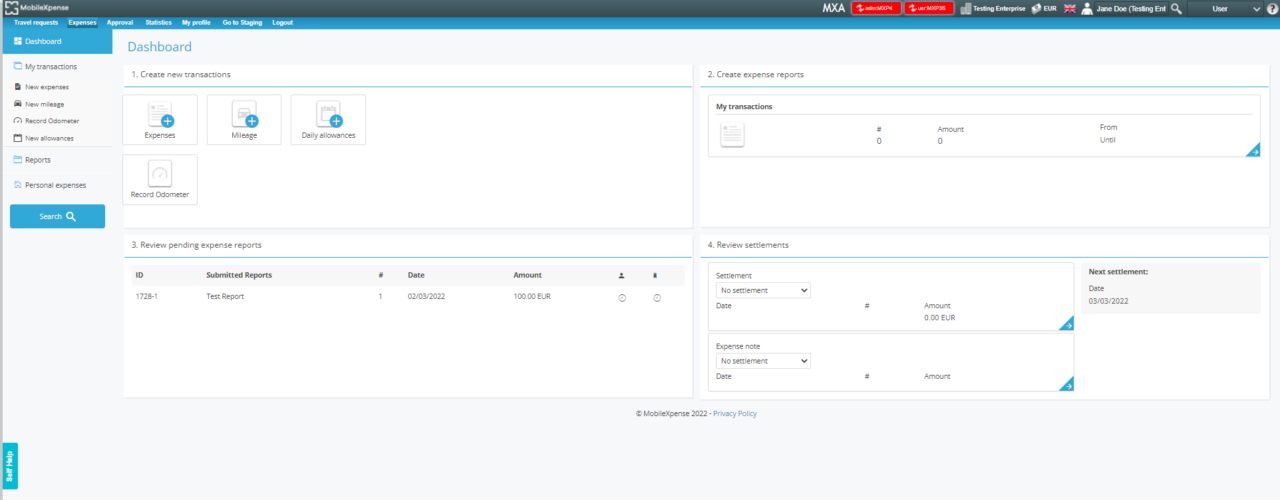Open the Daily allowances tile
The image size is (1280, 500).
(x=328, y=119)
